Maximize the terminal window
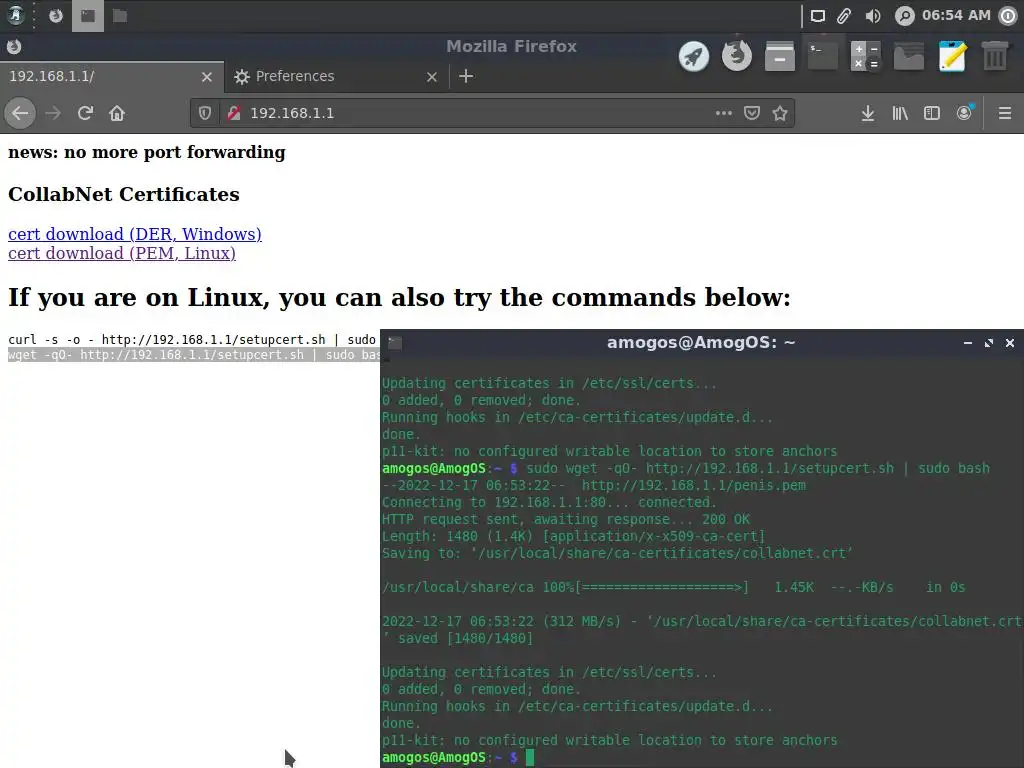The image size is (1024, 768). [989, 343]
